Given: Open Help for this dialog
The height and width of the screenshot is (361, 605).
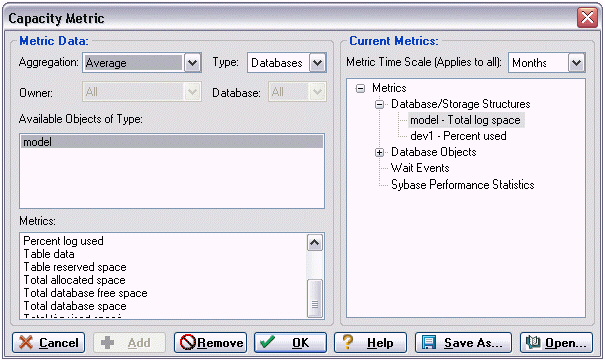Looking at the screenshot, I should pos(370,342).
